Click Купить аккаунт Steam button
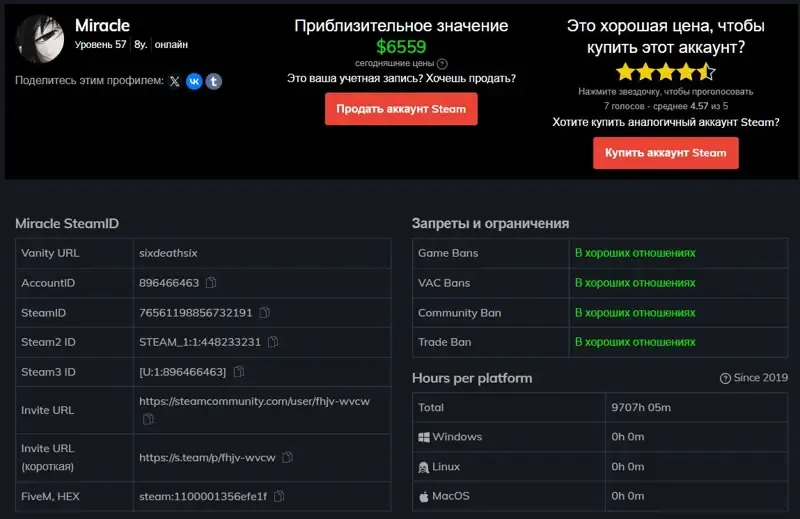Image resolution: width=800 pixels, height=519 pixels. (665, 153)
